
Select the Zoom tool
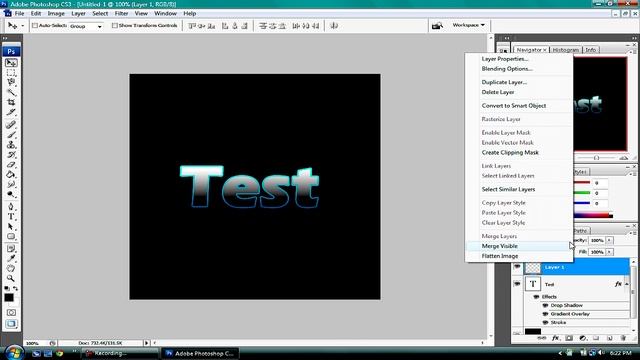[11, 278]
